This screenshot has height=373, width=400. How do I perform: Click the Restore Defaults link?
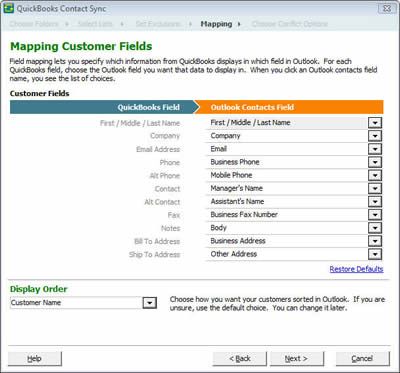[356, 269]
